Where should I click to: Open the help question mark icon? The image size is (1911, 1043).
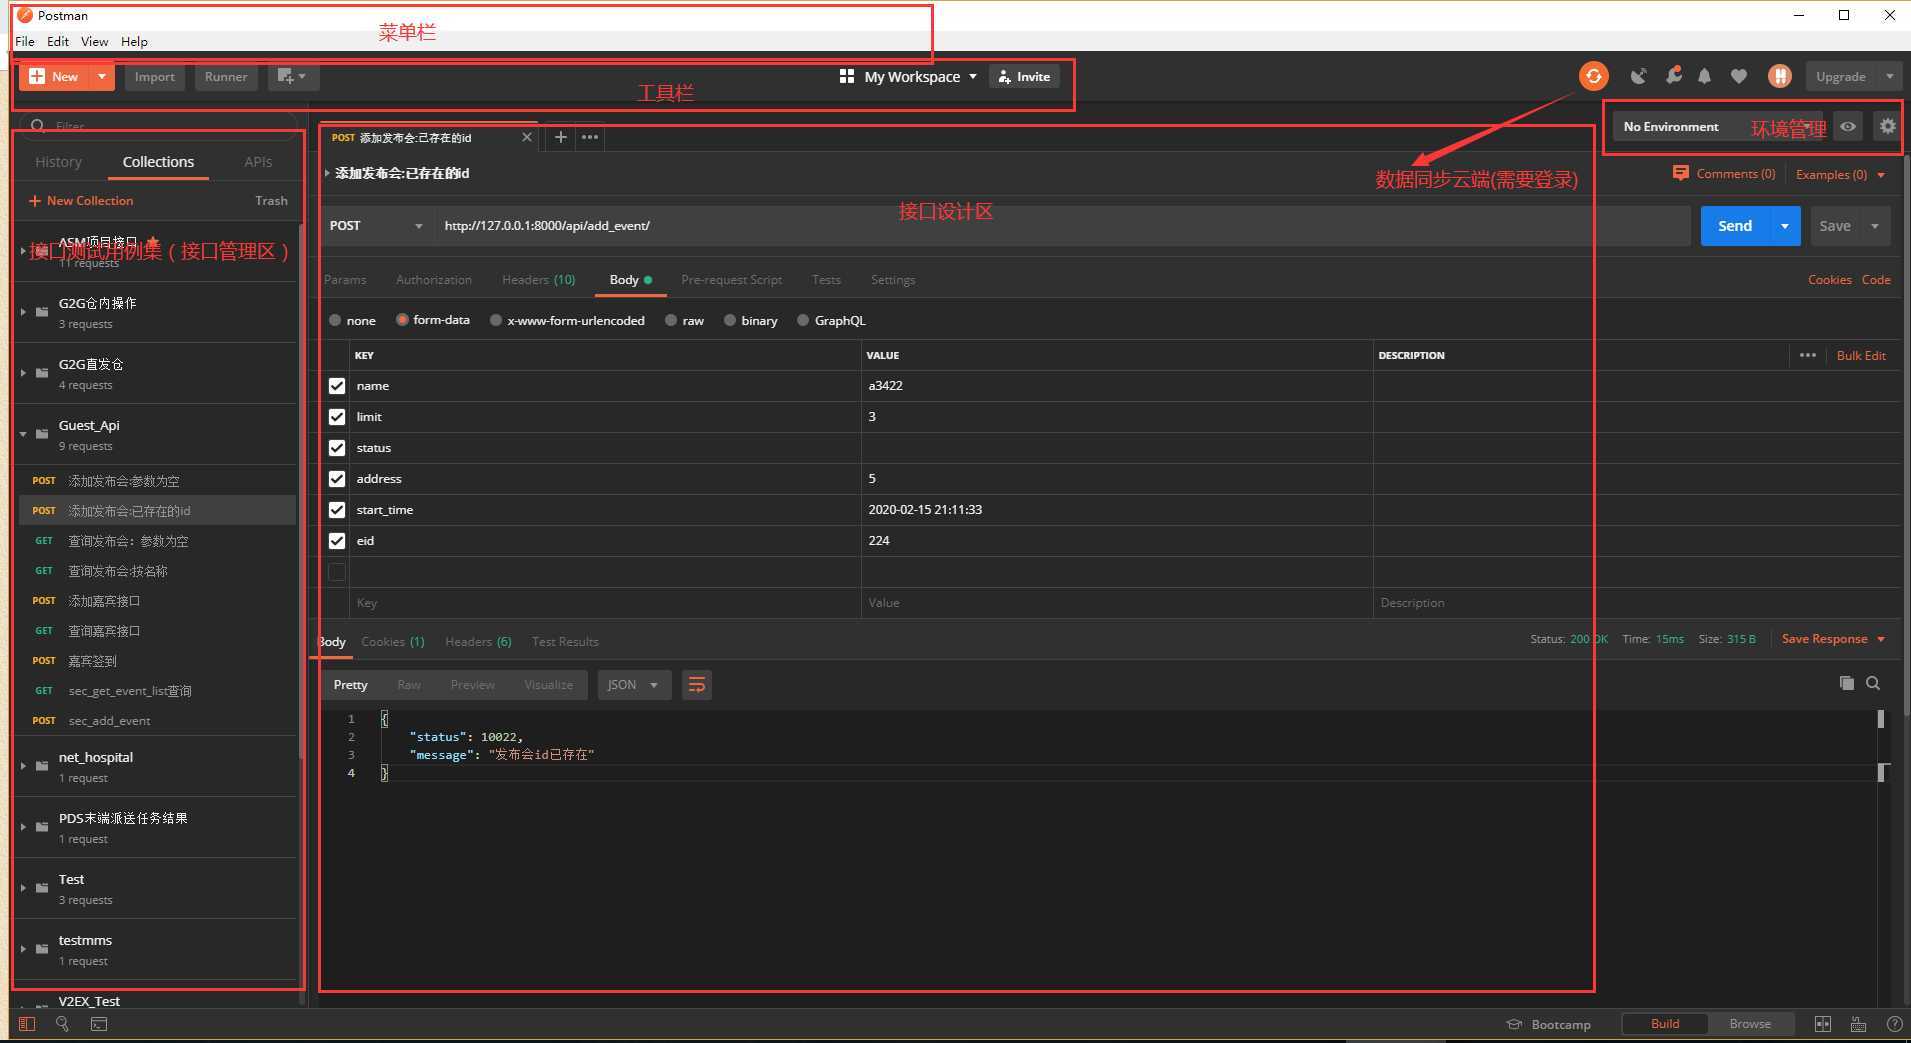[x=1894, y=1024]
